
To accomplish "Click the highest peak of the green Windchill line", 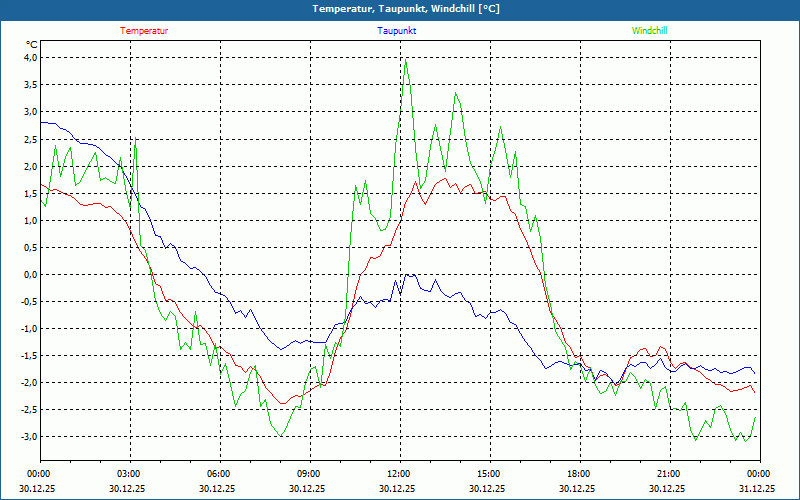I will click(x=406, y=60).
